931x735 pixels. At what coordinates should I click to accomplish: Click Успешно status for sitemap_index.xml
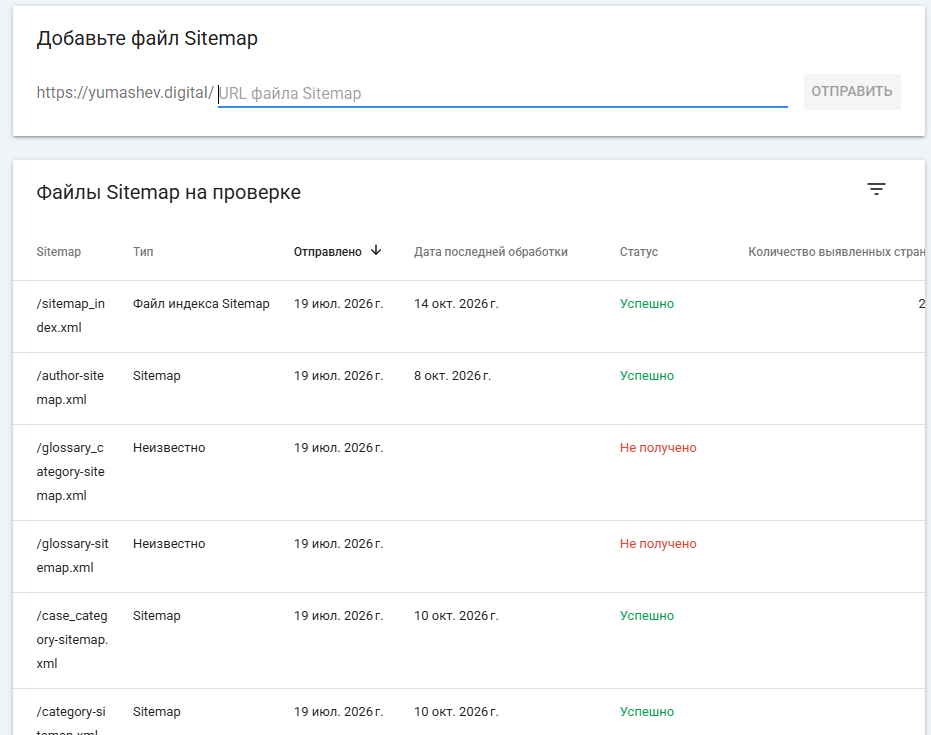[647, 303]
